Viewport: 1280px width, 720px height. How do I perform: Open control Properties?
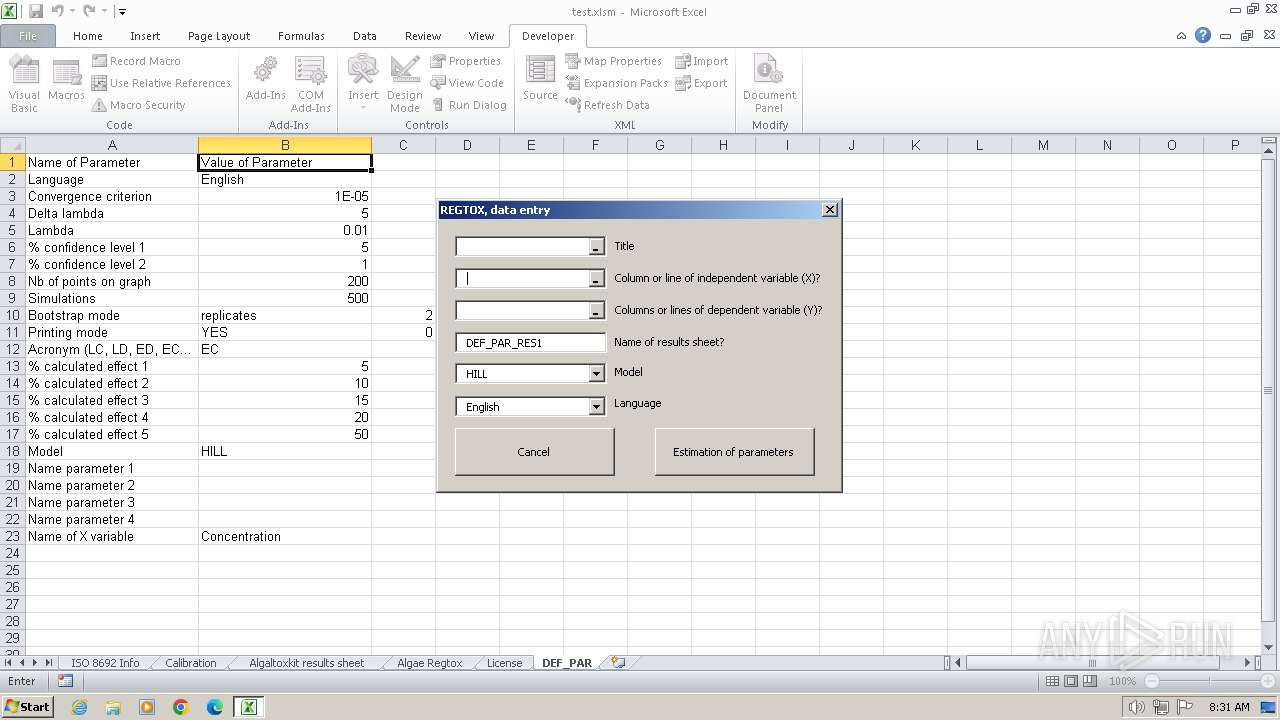coord(466,61)
